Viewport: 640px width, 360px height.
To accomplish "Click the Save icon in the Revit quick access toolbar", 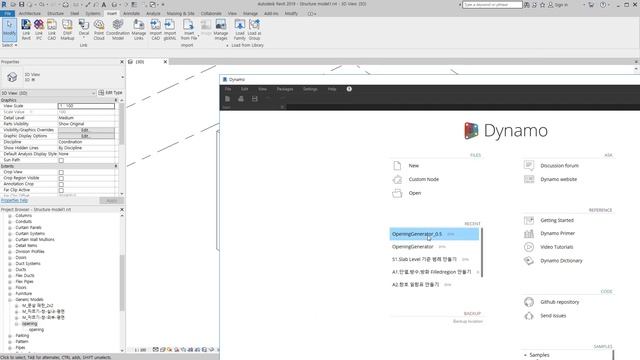I will [x=22, y=4].
